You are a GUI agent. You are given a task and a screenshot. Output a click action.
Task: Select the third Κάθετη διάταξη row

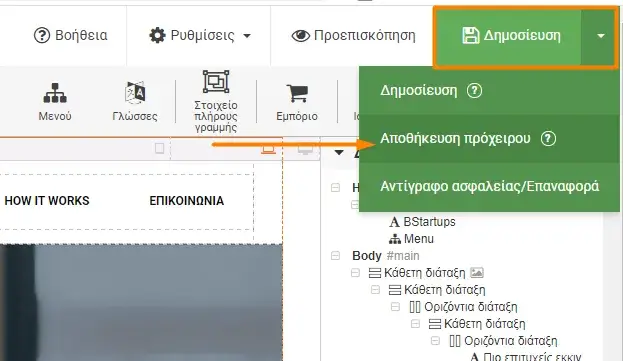tap(477, 324)
